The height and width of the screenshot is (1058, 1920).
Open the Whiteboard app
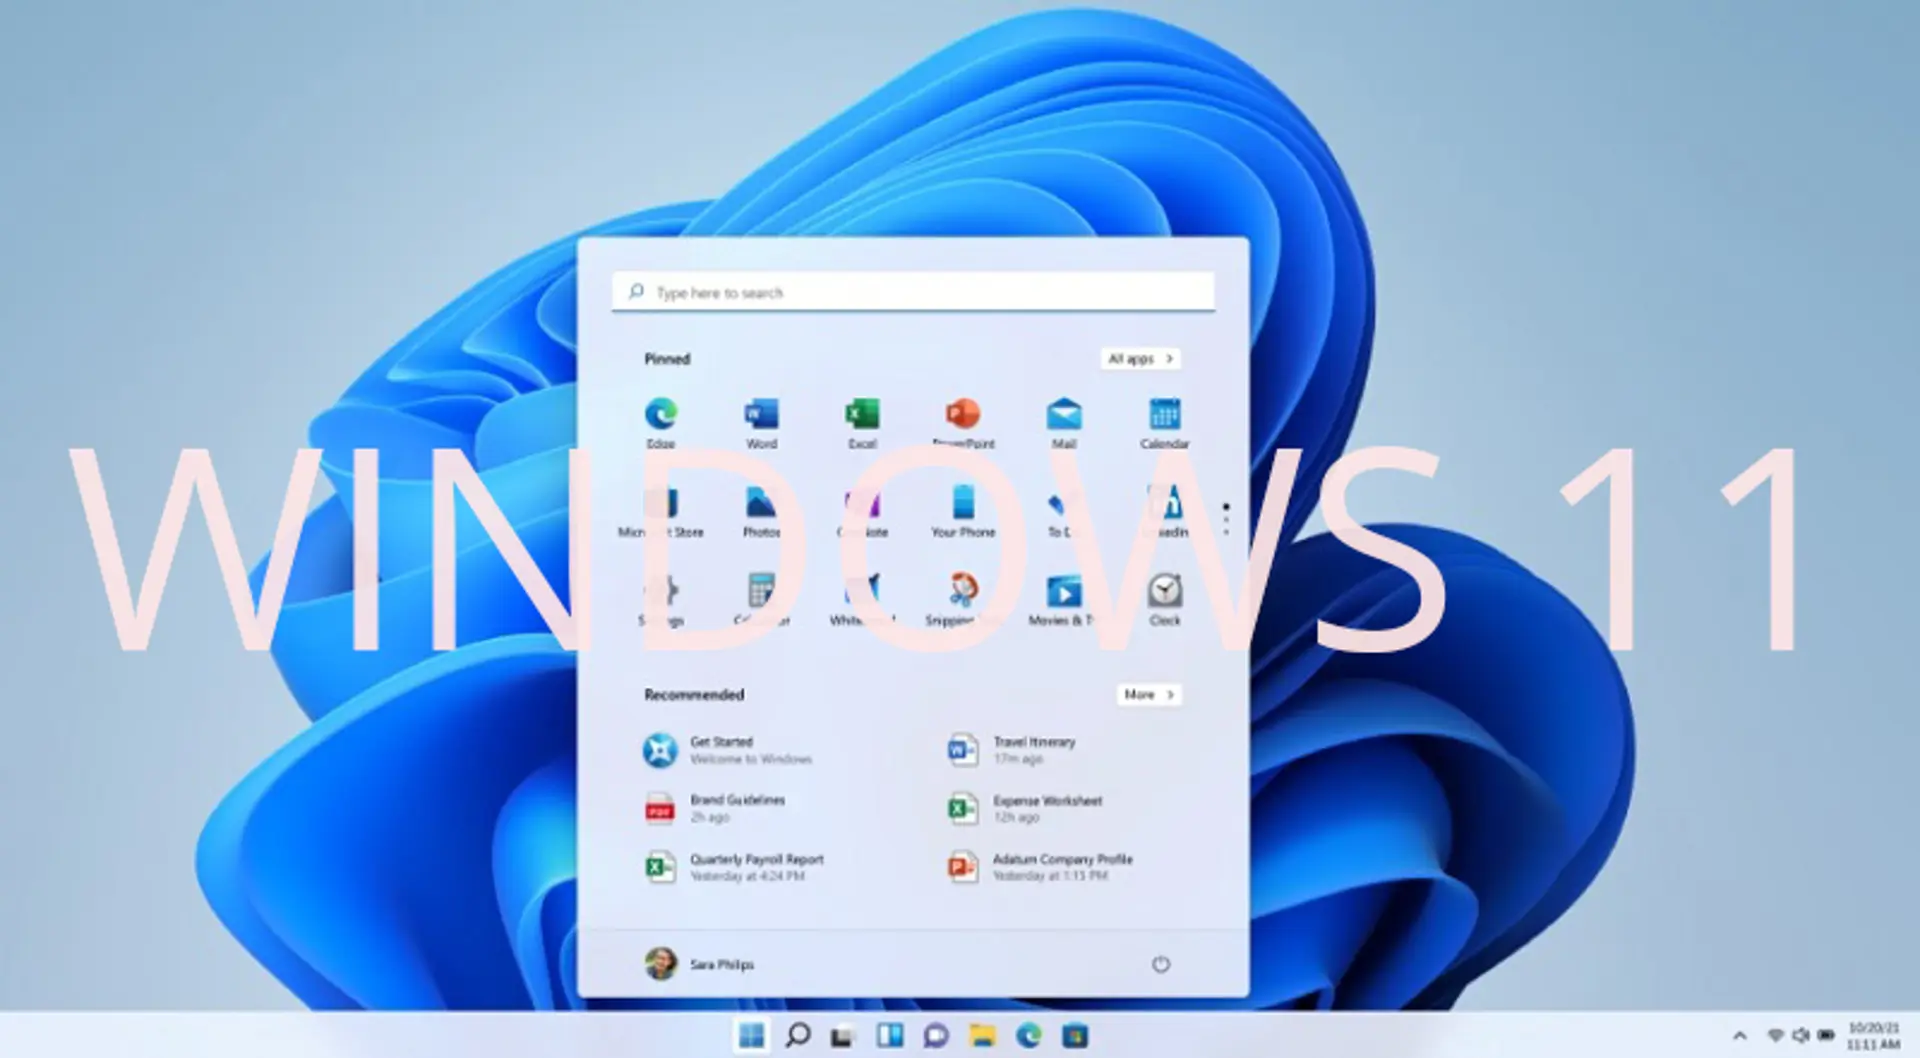point(862,599)
